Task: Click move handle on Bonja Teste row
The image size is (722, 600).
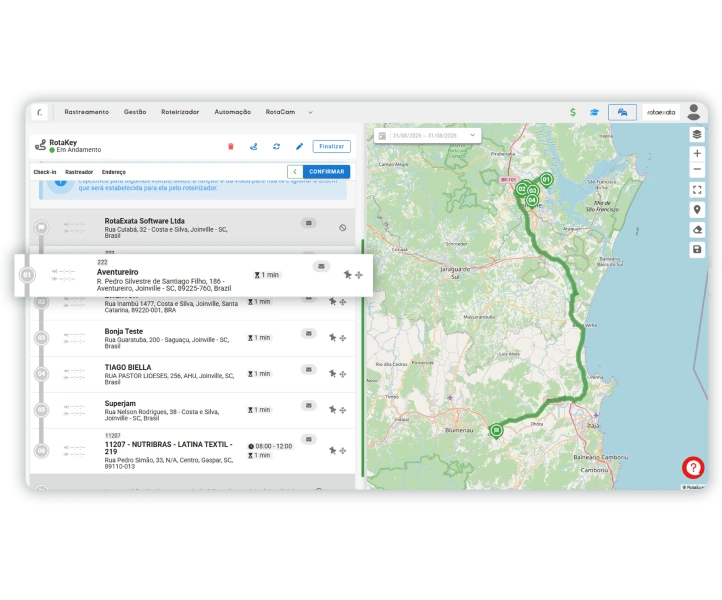Action: pos(343,338)
